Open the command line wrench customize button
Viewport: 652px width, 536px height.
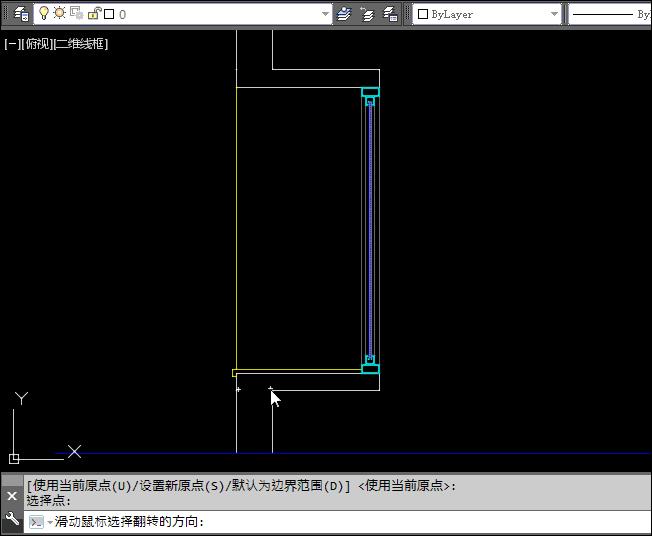click(12, 518)
